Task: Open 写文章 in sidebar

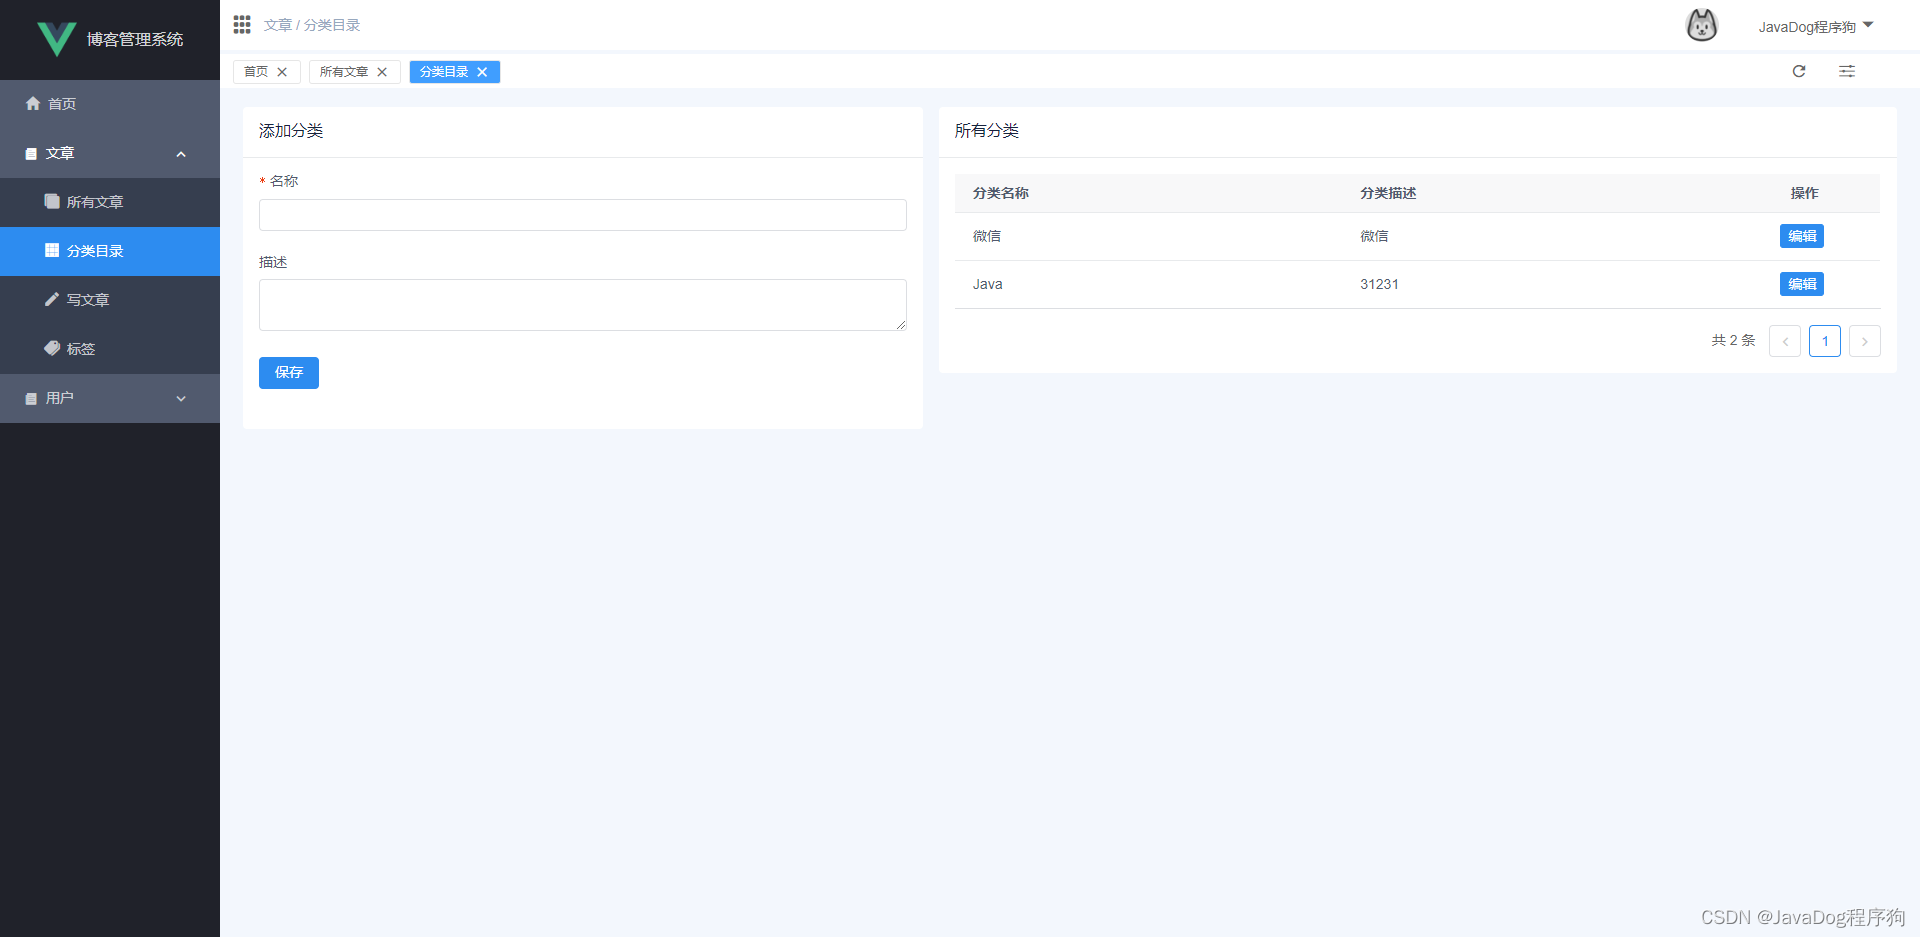Action: 110,300
